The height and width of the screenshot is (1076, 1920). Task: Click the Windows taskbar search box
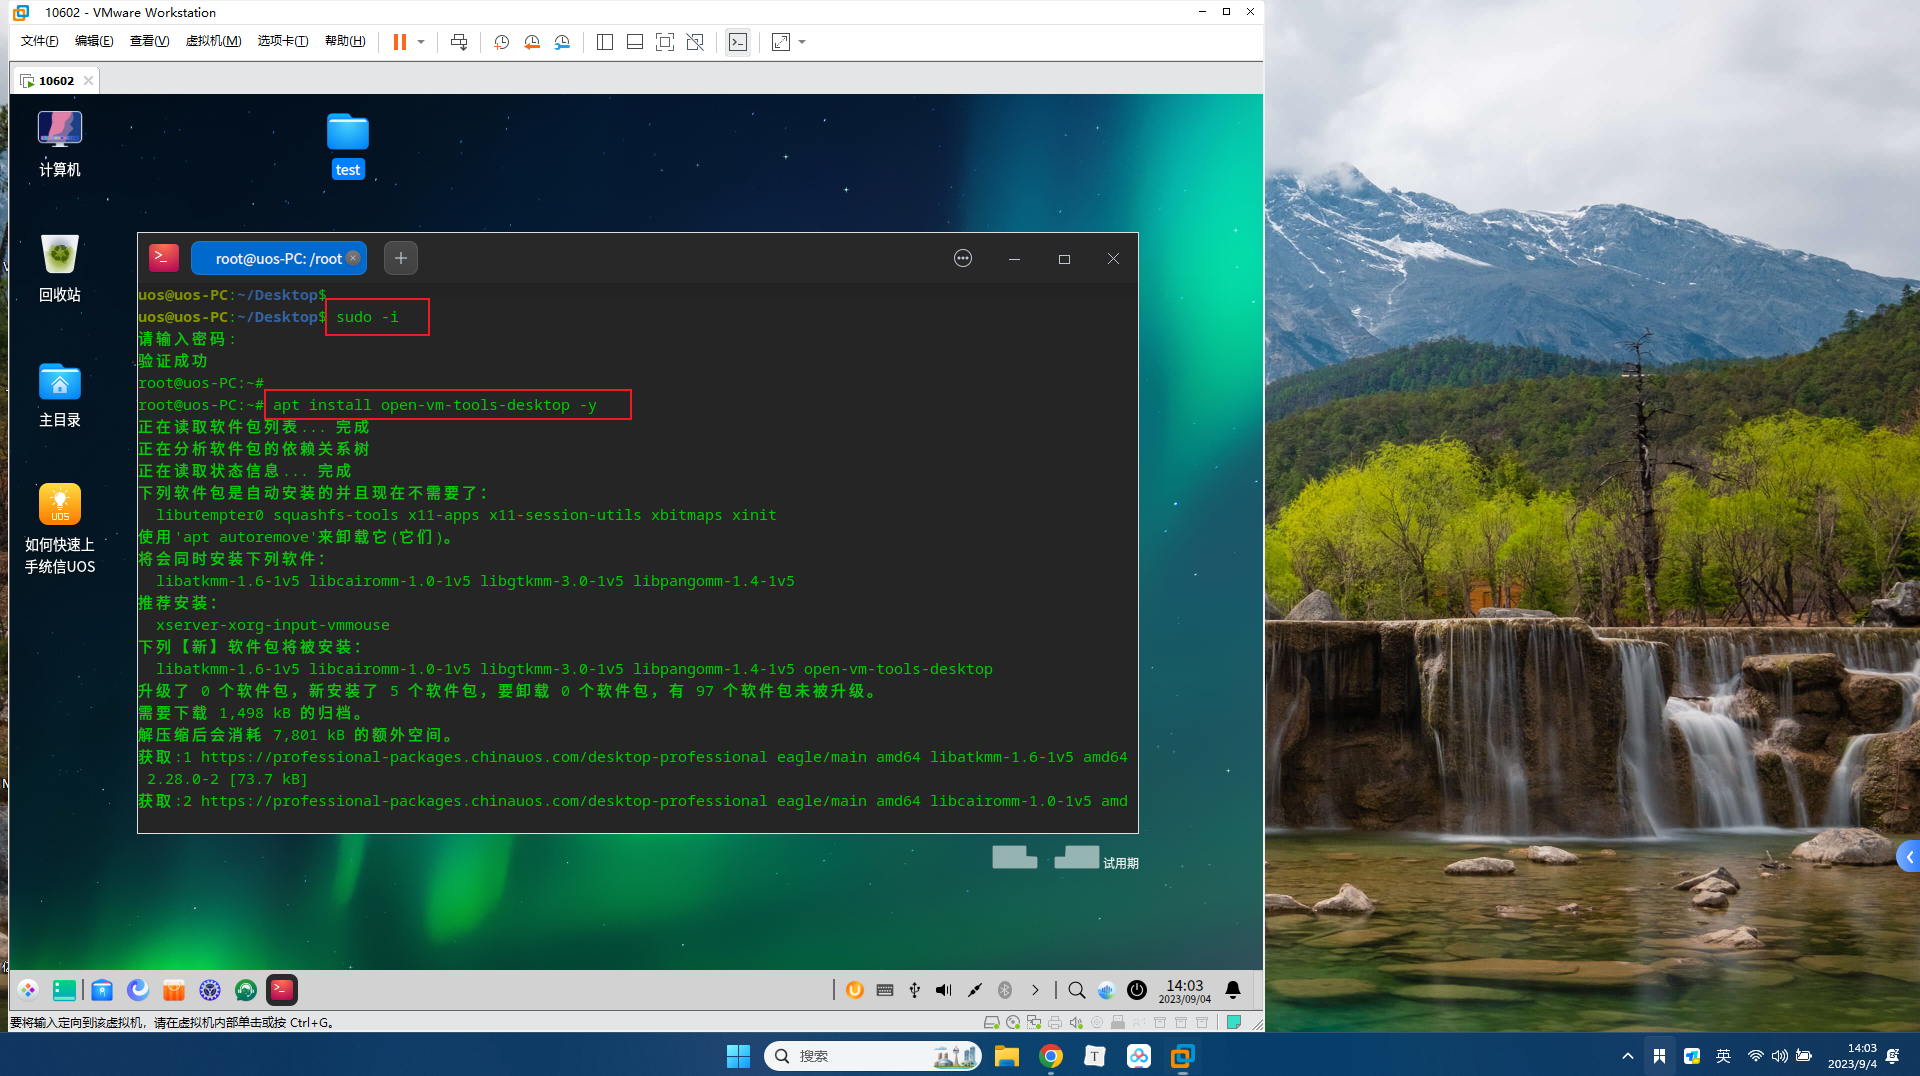(x=872, y=1056)
